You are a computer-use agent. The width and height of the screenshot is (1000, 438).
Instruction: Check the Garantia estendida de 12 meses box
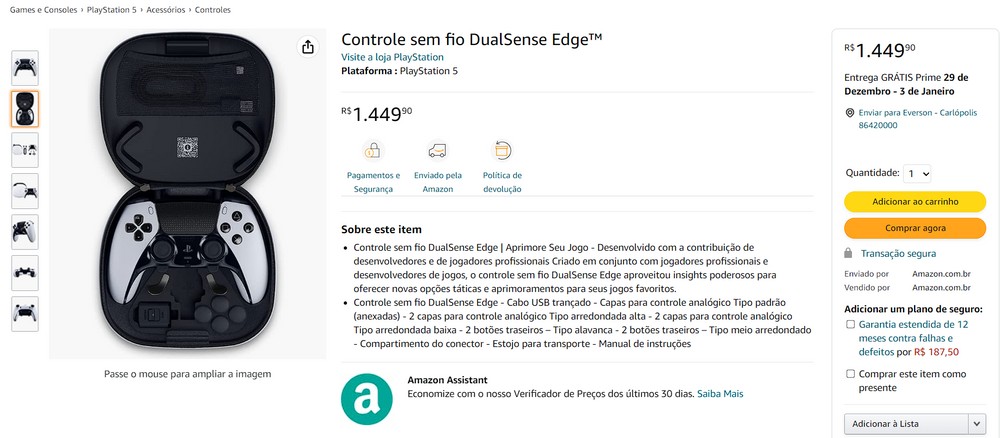pos(850,325)
